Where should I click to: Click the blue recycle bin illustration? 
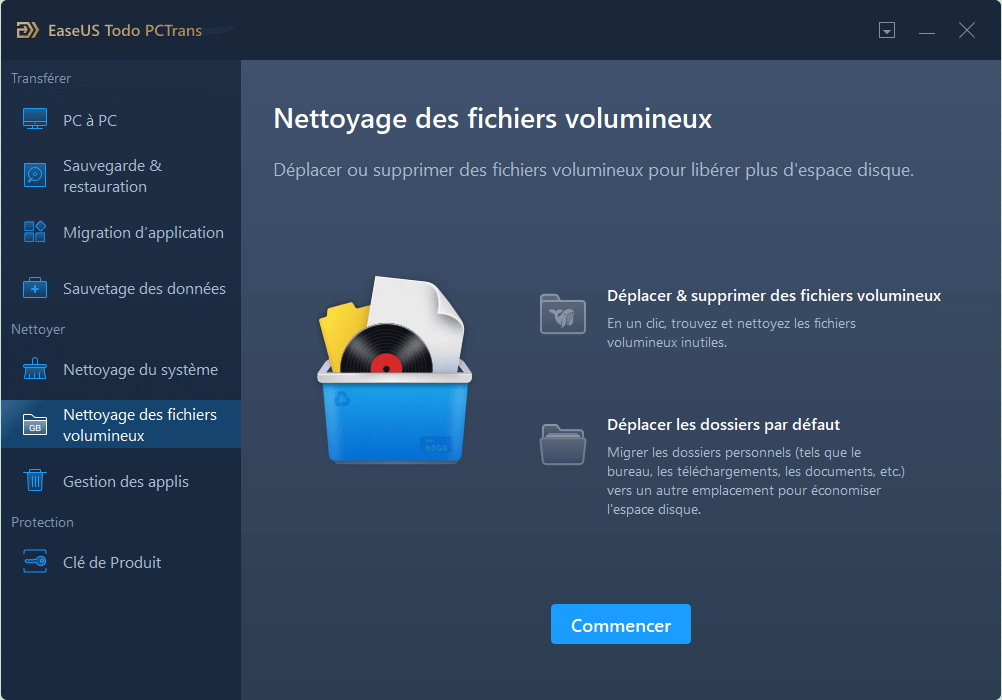click(394, 370)
